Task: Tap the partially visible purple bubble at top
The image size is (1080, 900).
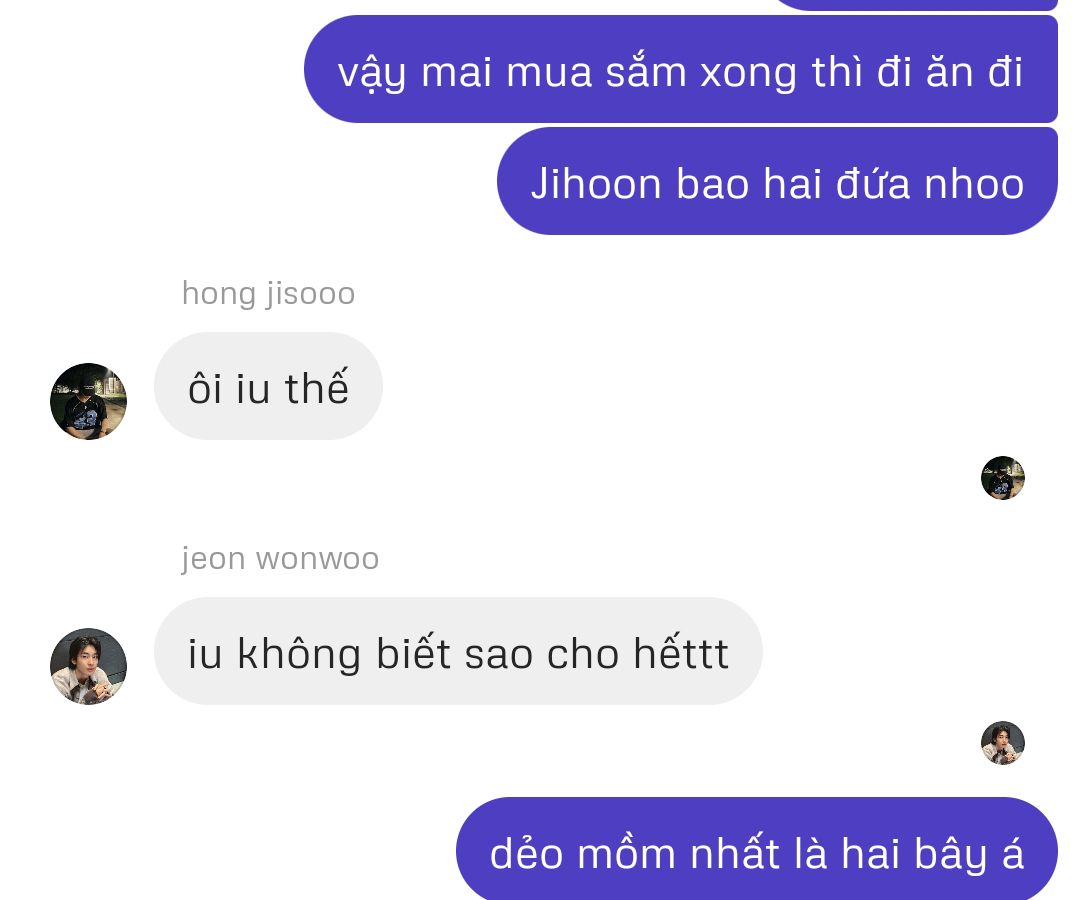Action: coord(916,5)
